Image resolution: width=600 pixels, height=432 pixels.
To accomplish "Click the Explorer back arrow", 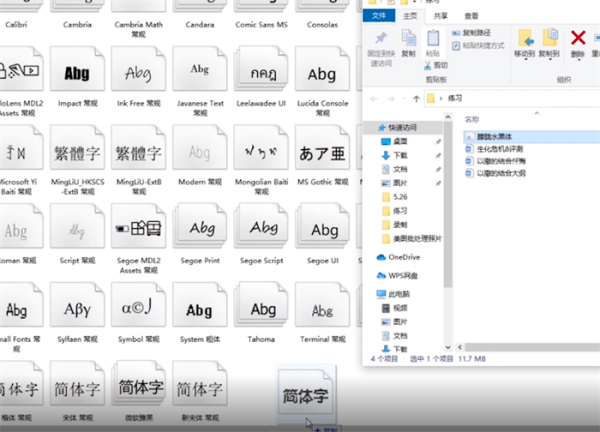I will (x=374, y=99).
